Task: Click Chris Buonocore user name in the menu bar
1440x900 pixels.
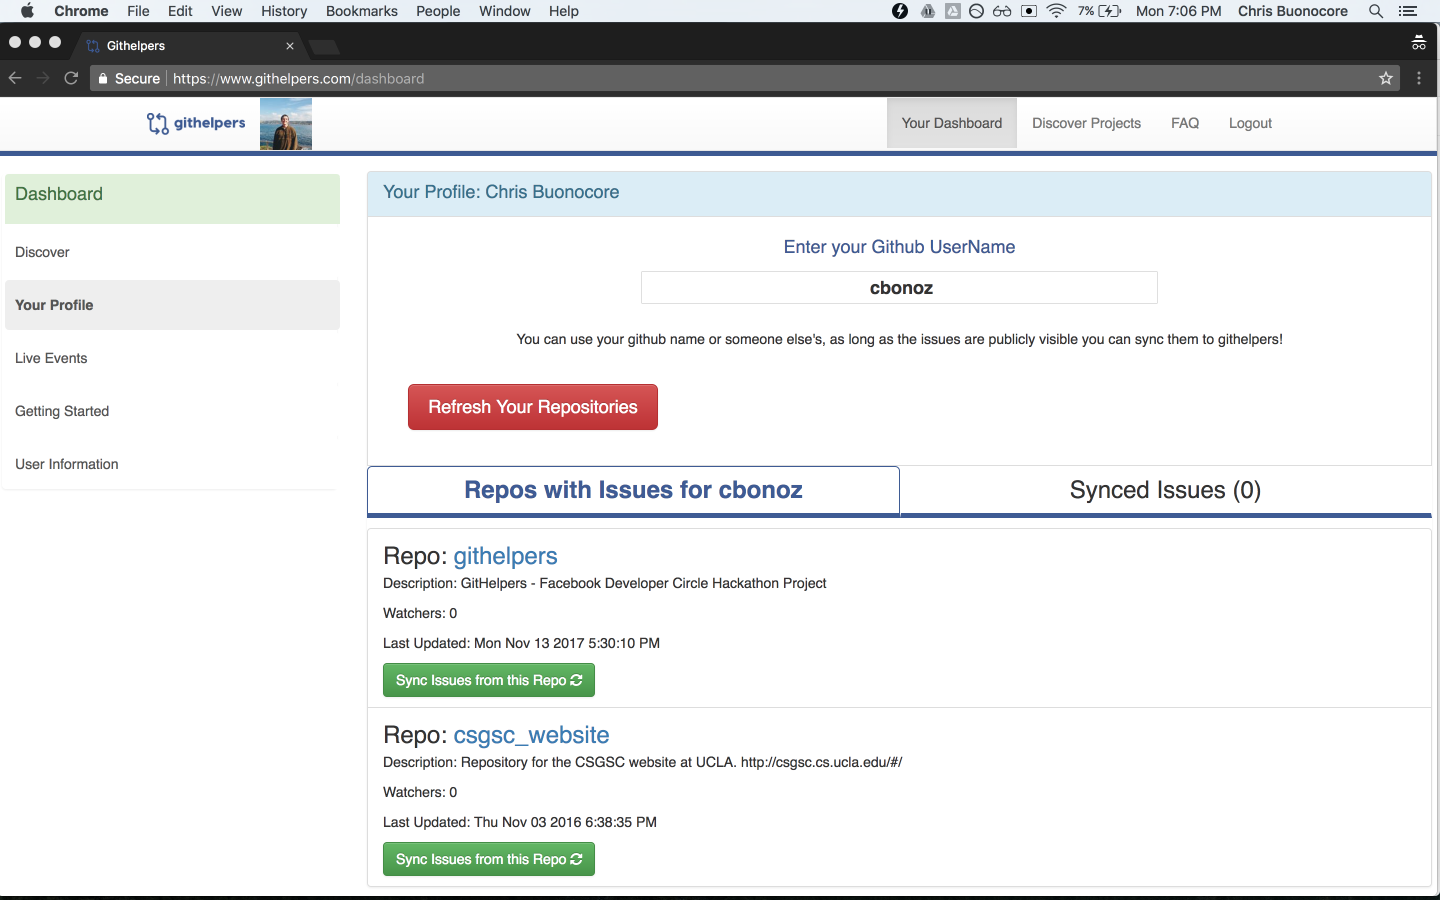Action: 1293,11
